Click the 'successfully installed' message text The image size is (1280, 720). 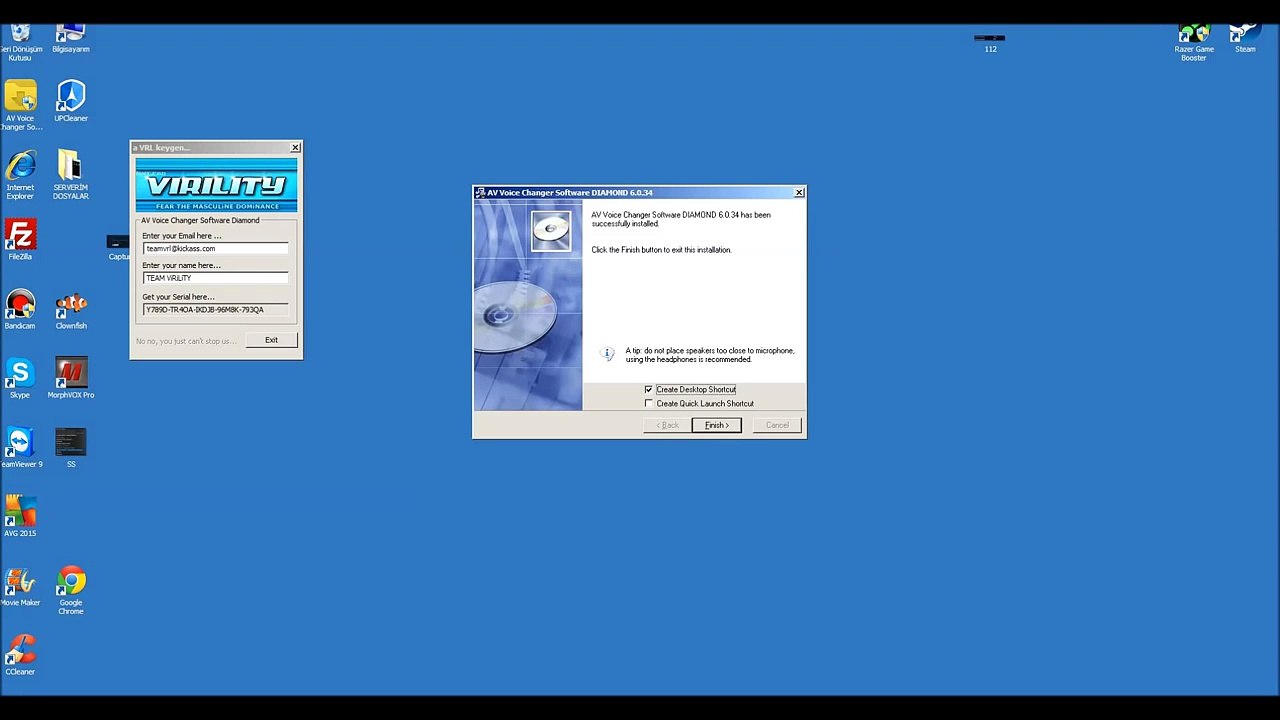point(681,219)
